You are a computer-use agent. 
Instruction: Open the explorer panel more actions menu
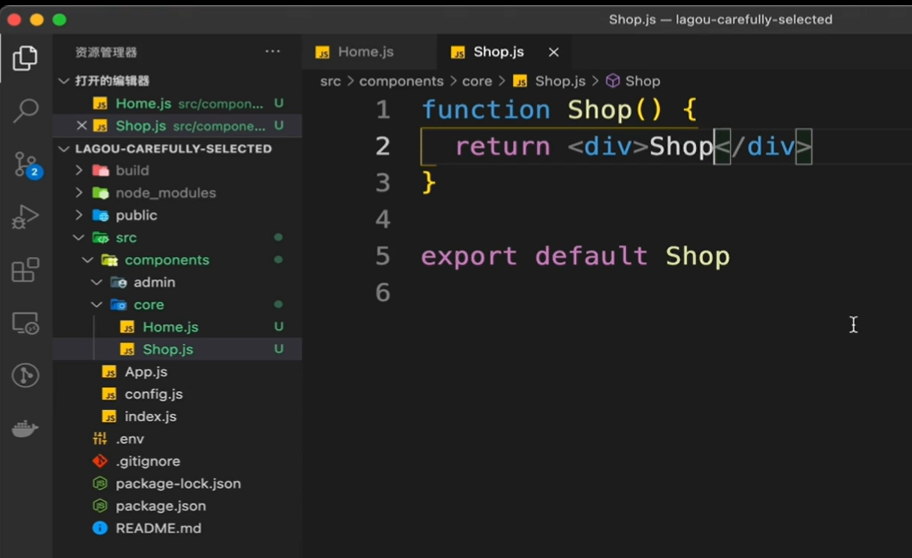pyautogui.click(x=272, y=52)
